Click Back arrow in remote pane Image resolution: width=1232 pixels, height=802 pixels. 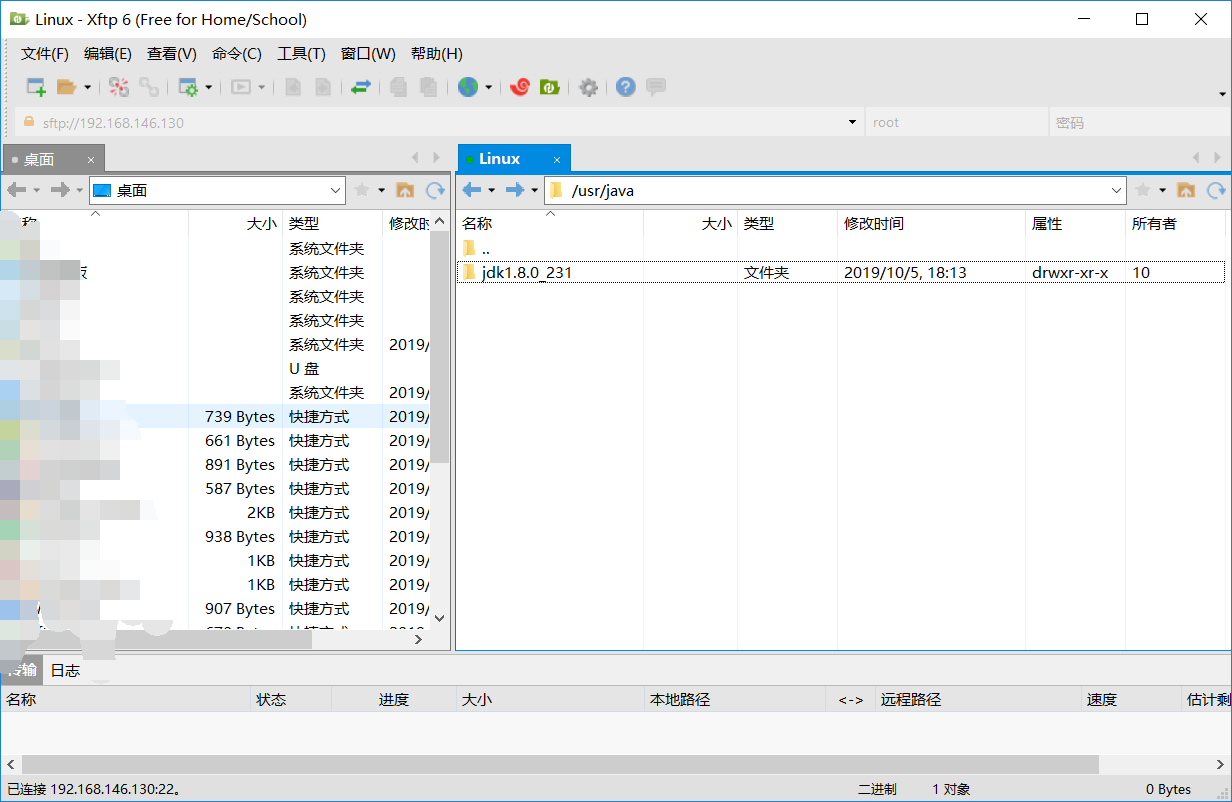click(x=472, y=190)
